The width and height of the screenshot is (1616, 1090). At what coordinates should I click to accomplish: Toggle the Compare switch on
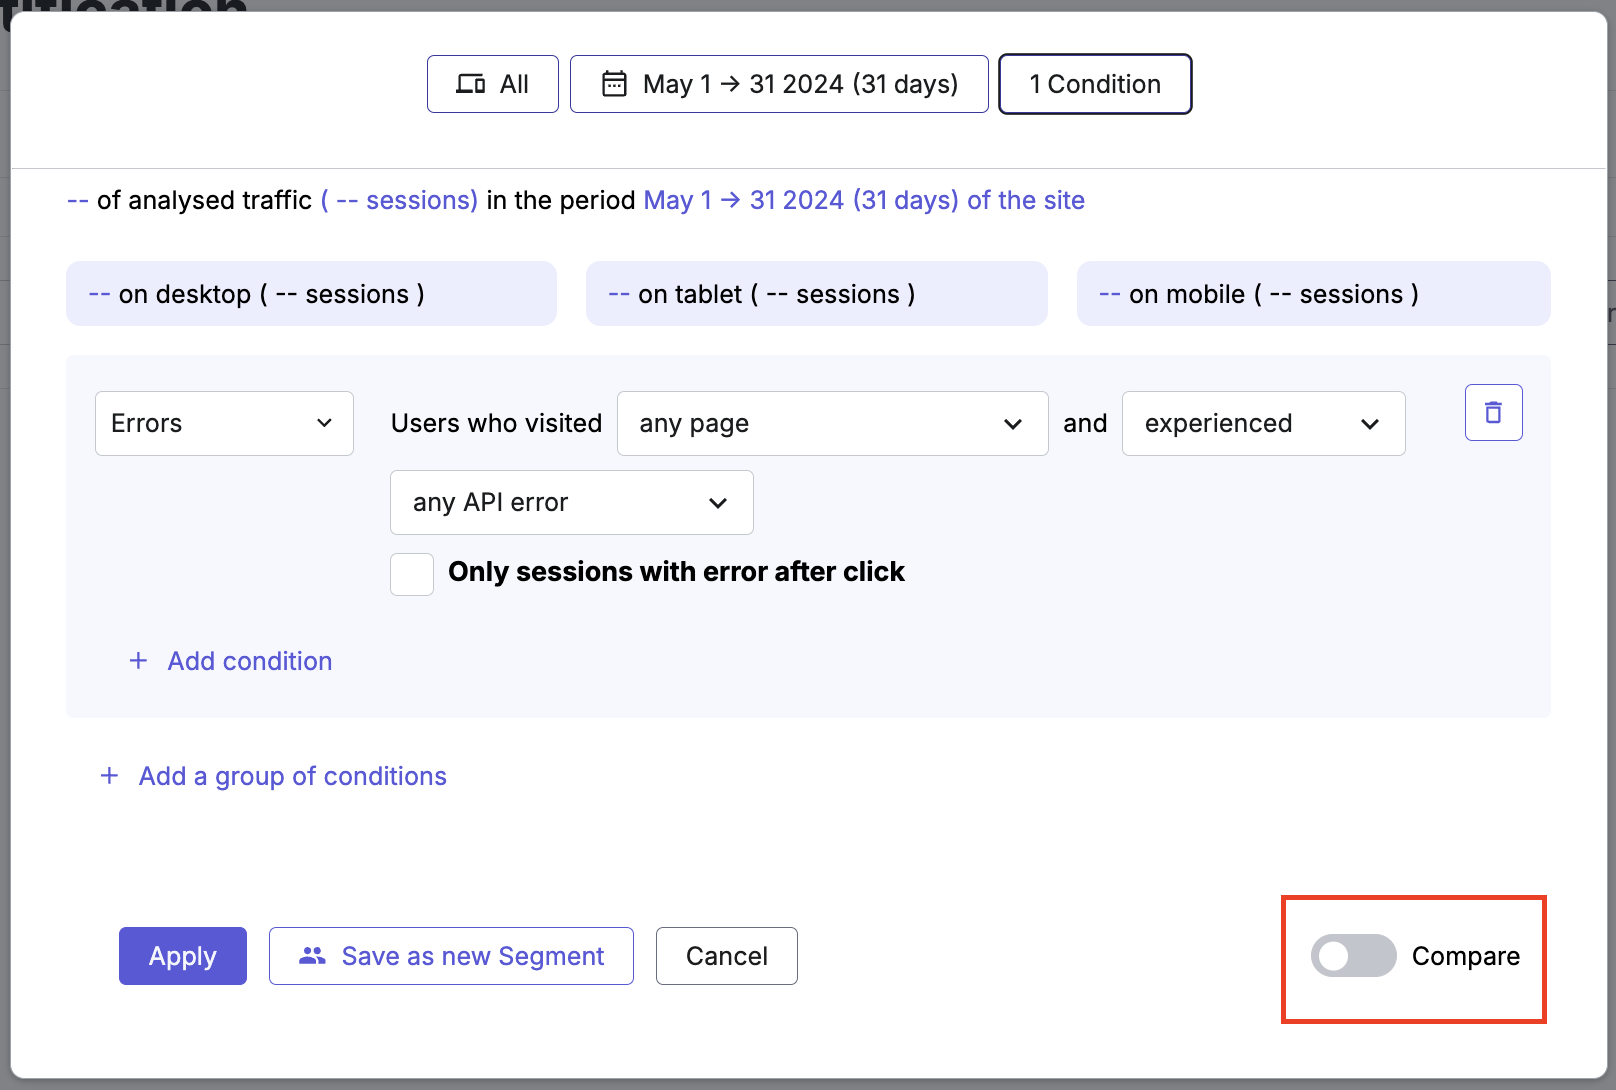pos(1353,956)
